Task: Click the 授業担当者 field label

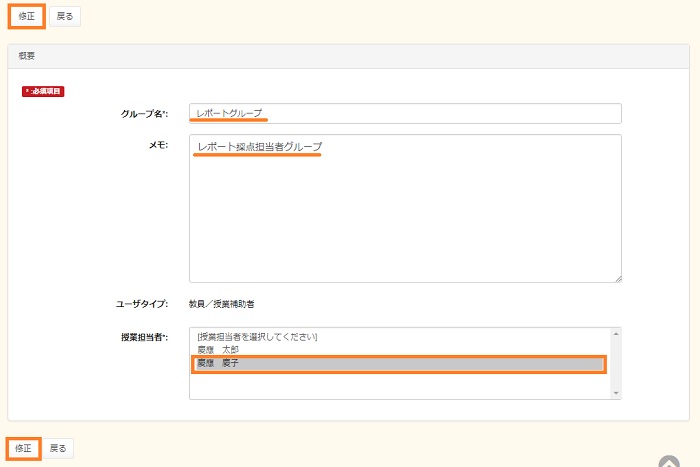Action: point(144,338)
